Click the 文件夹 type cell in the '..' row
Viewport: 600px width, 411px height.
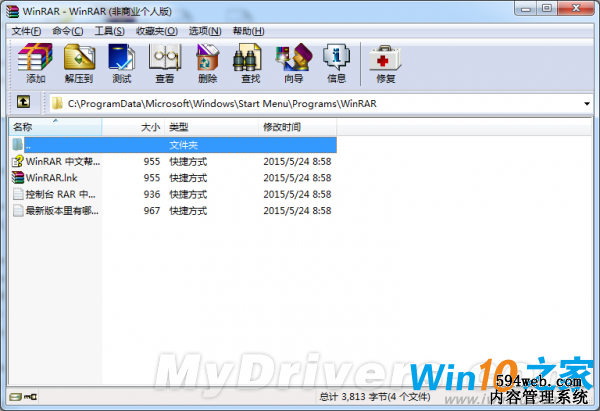(x=184, y=145)
